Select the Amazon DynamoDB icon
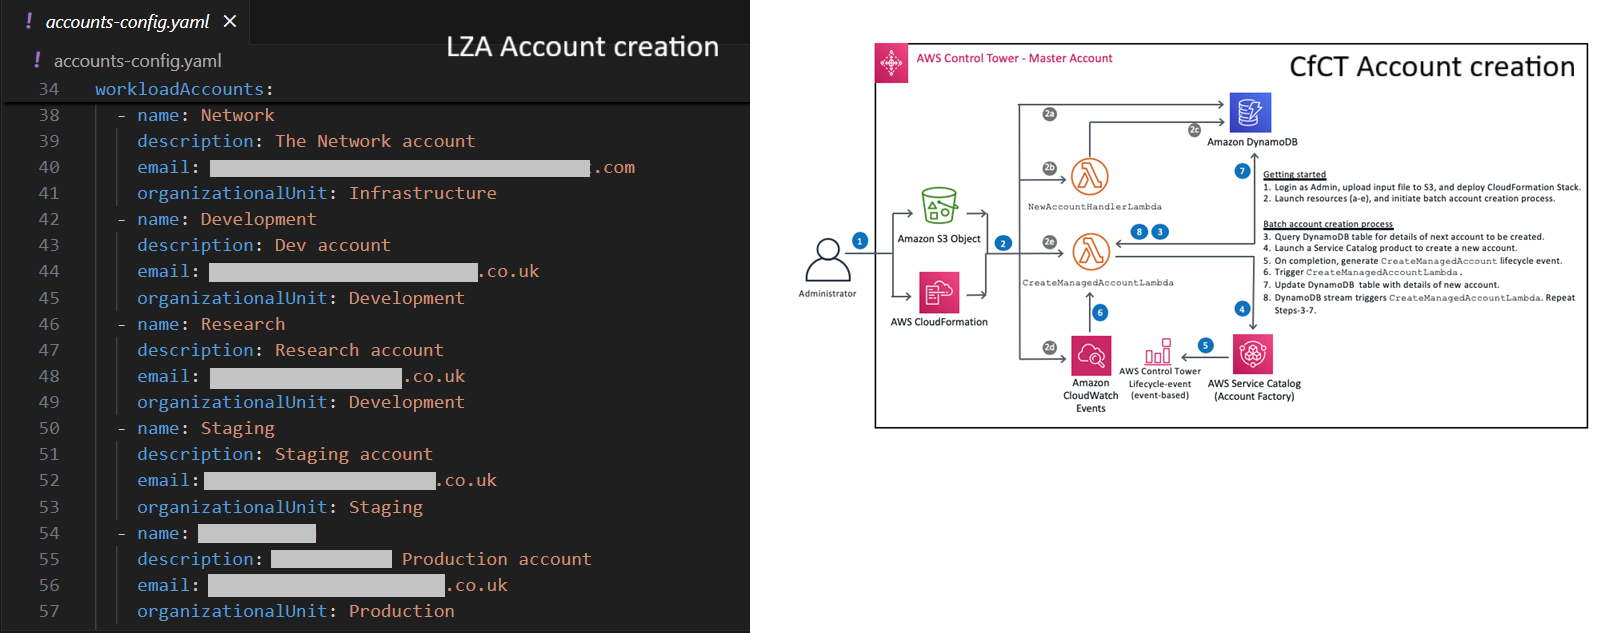The width and height of the screenshot is (1602, 633). click(x=1250, y=113)
